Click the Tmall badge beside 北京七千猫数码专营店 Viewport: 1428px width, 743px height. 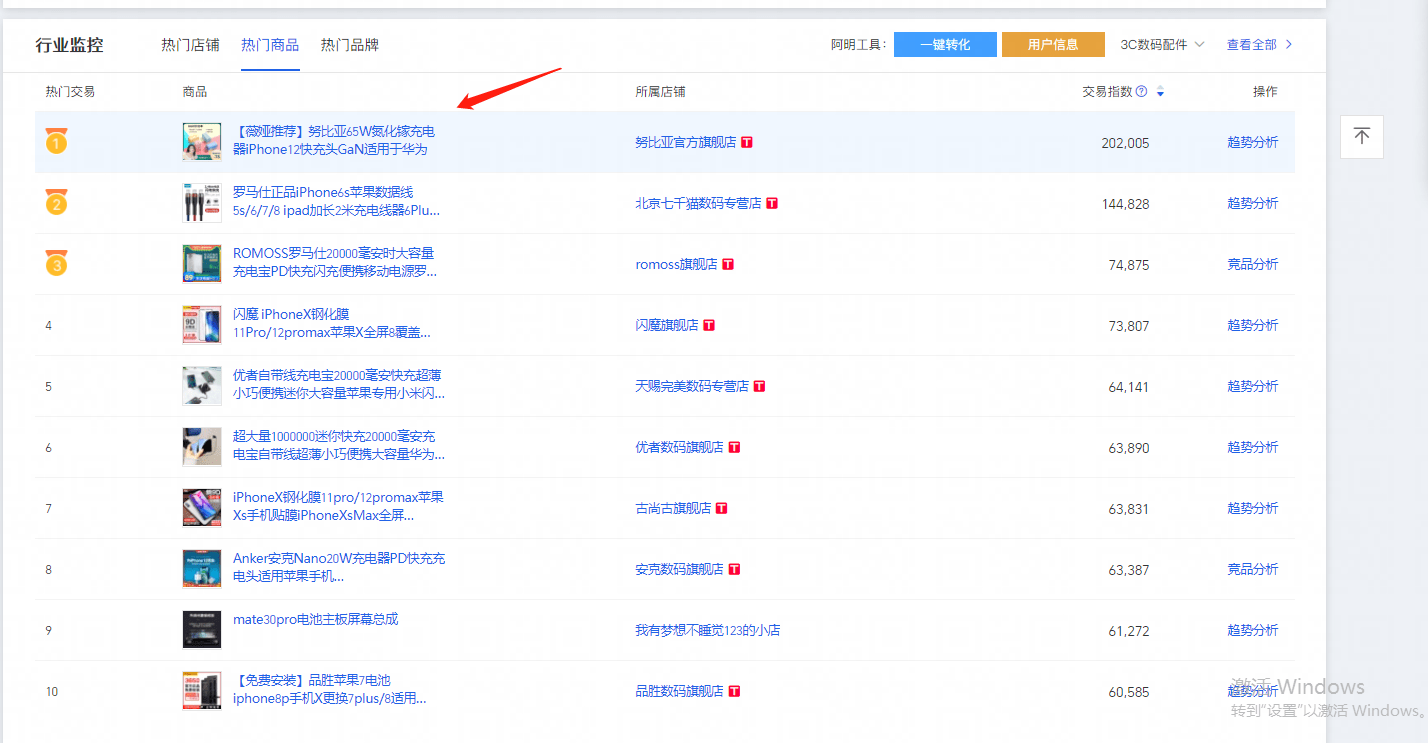[772, 203]
